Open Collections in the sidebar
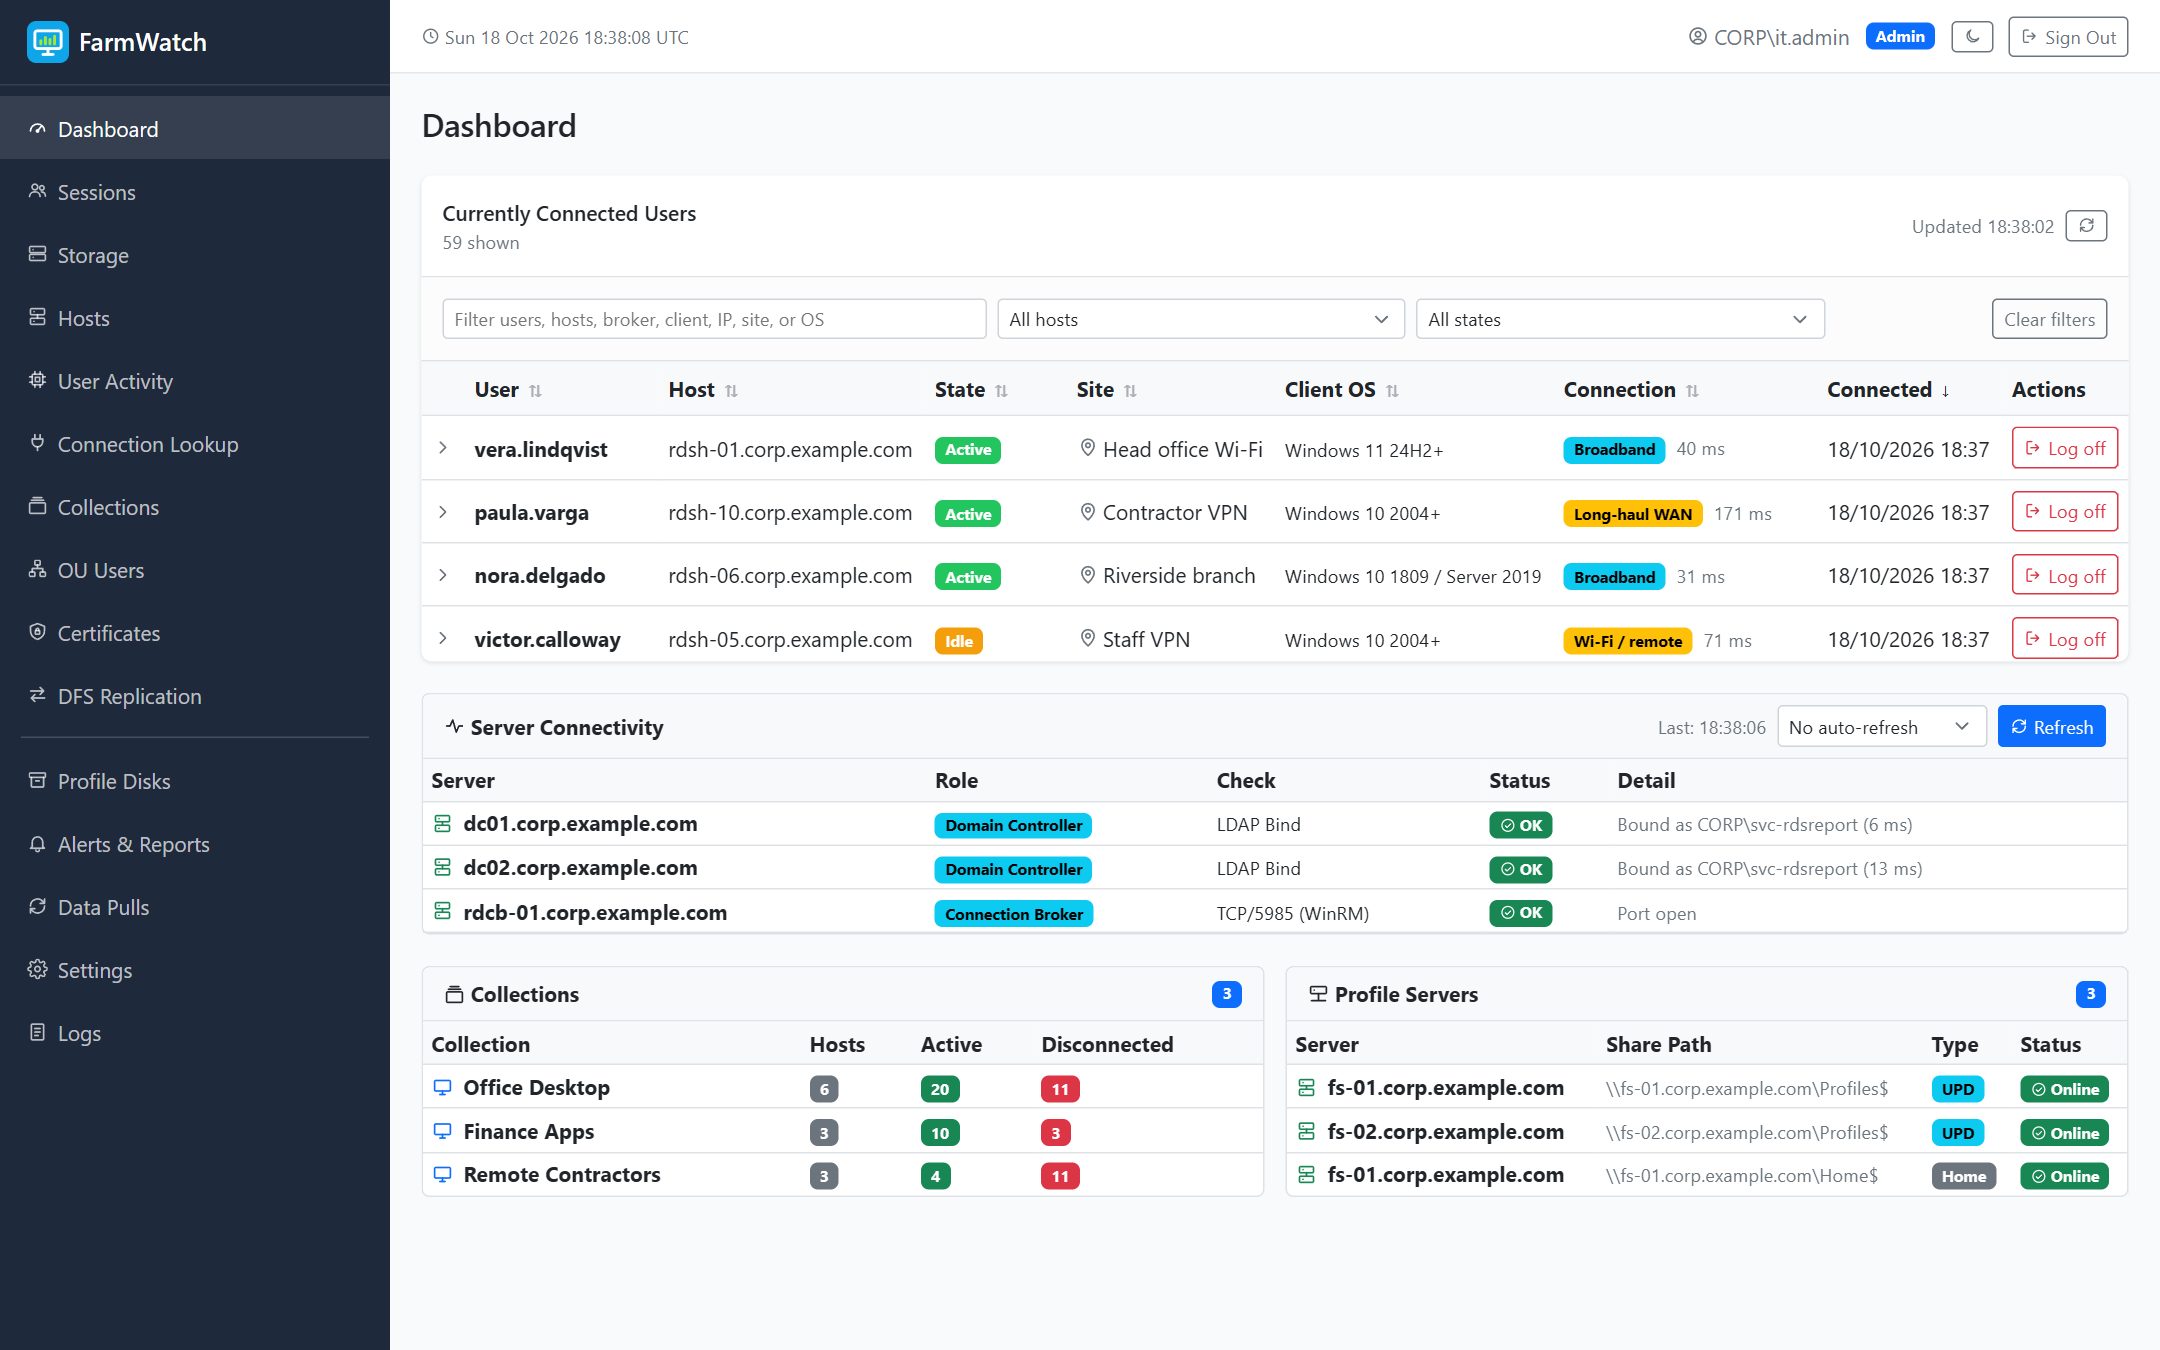Screen dimensions: 2160x1350 (x=195, y=507)
